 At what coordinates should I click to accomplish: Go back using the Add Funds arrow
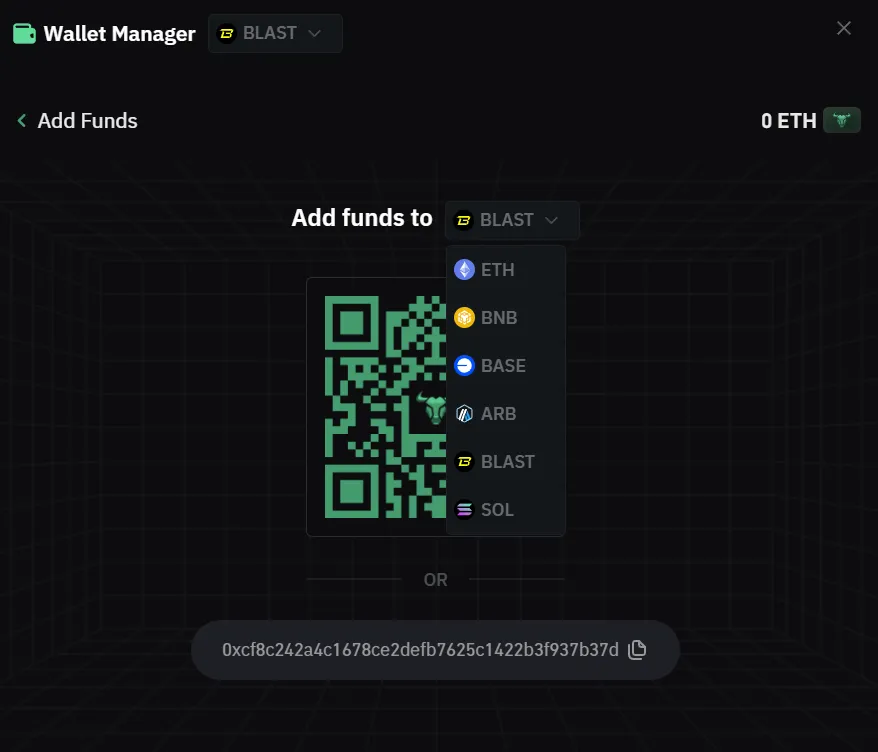22,120
